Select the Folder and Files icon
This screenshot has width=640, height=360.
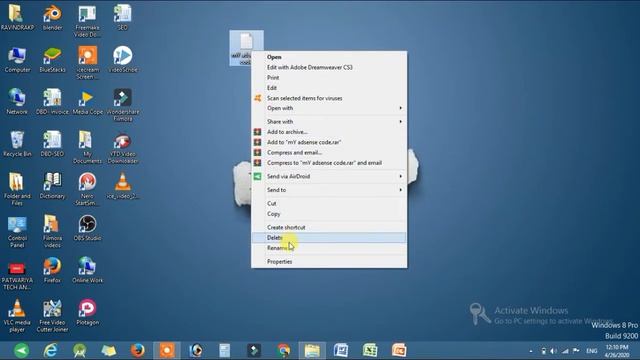(17, 189)
